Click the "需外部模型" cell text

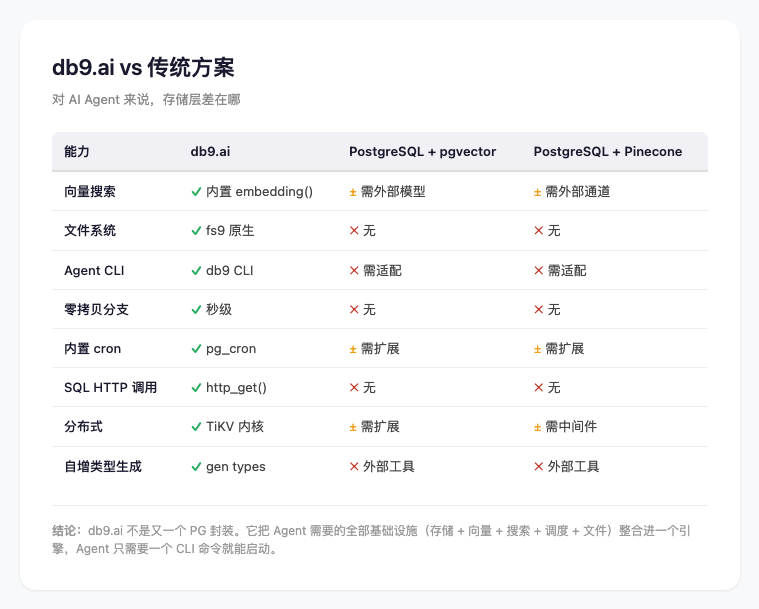tap(393, 192)
